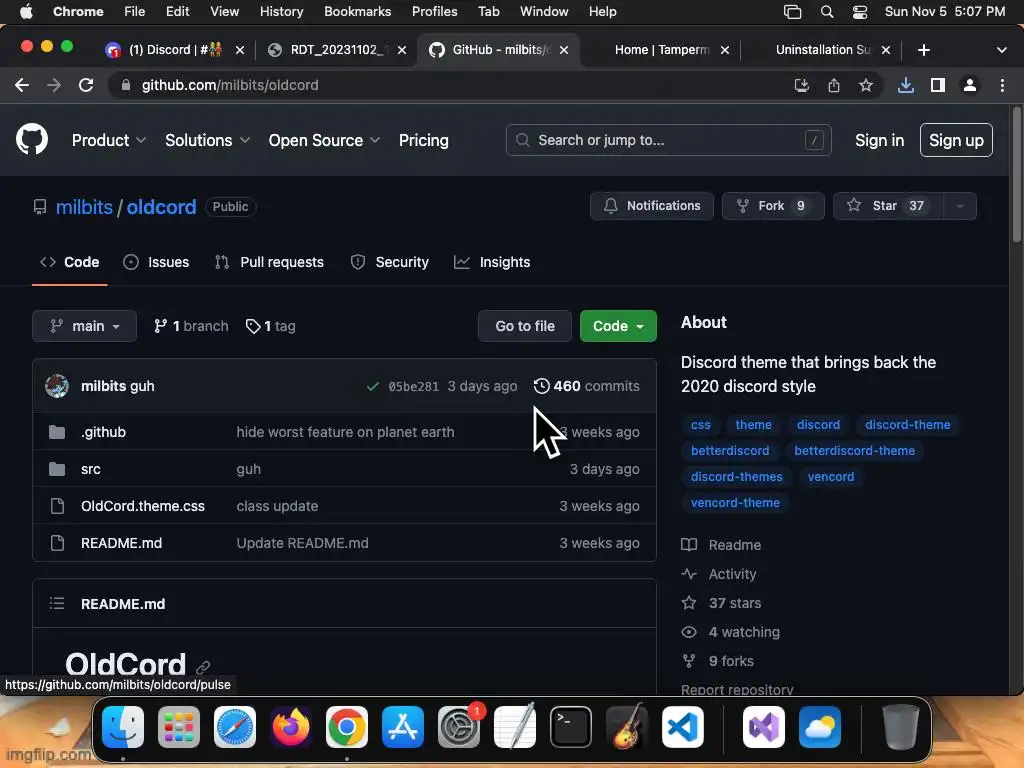Open the OldCord.theme.css file

click(143, 506)
